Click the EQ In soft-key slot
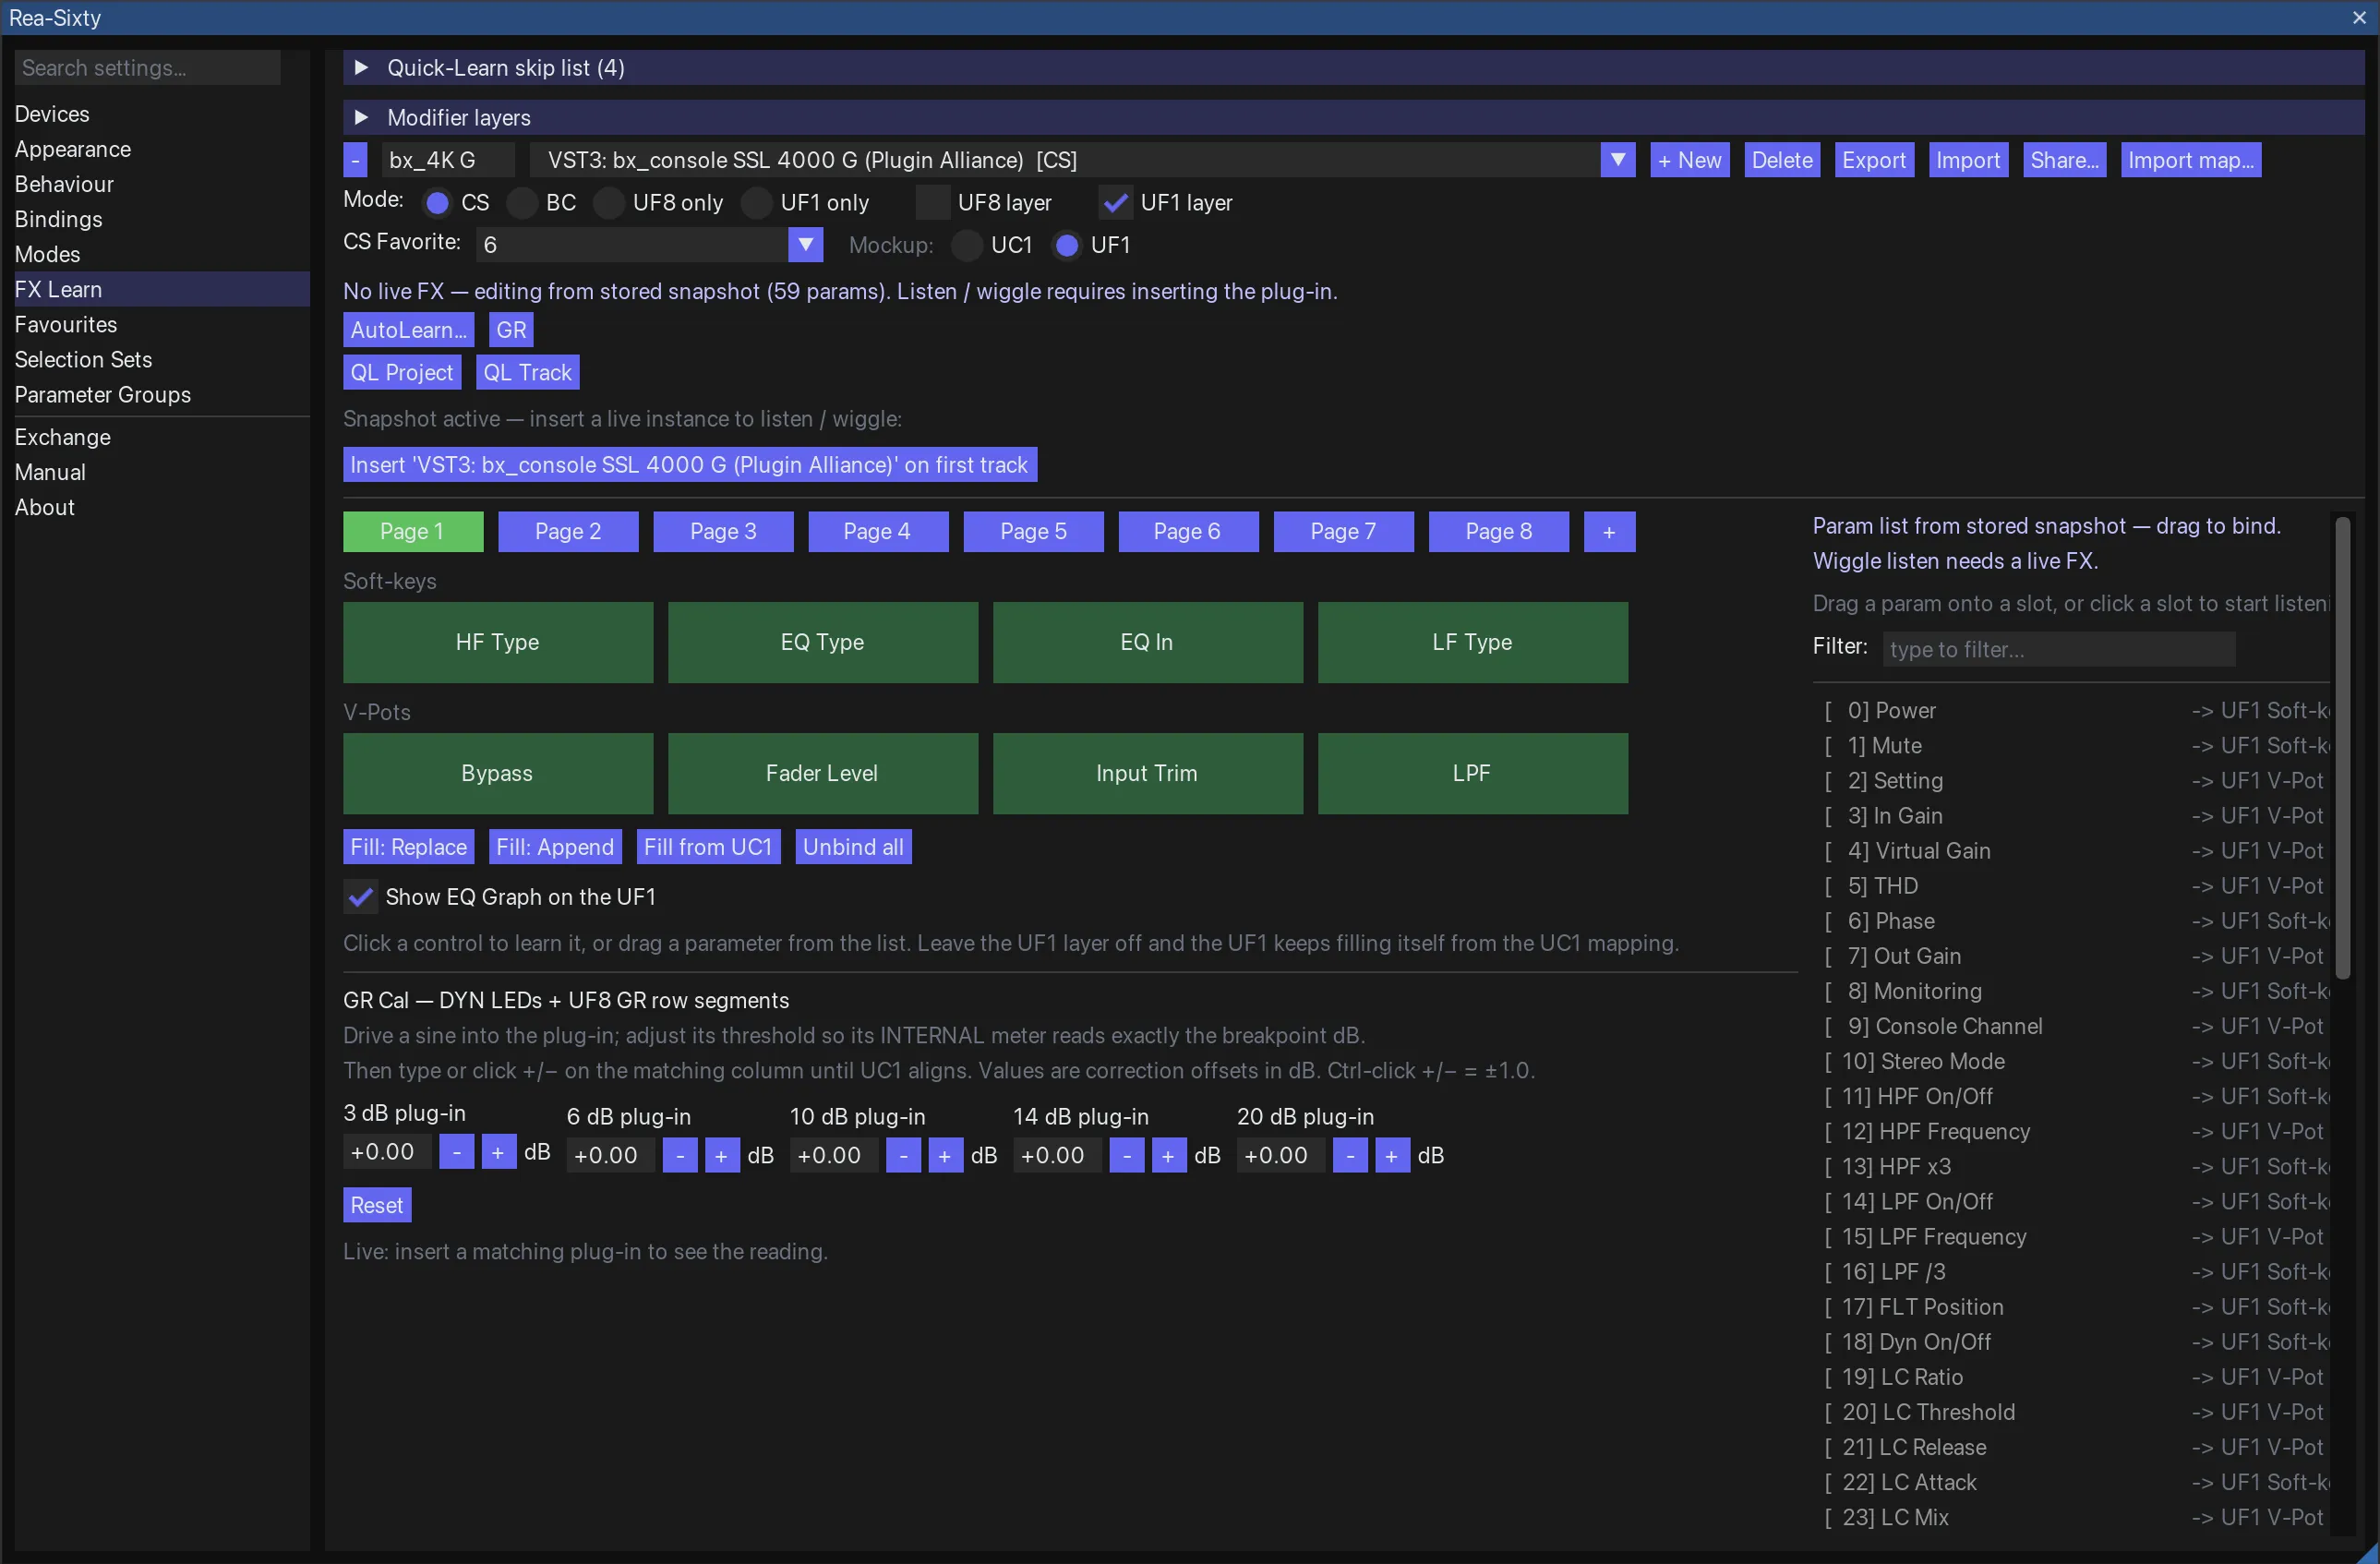This screenshot has width=2380, height=1564. [x=1147, y=642]
